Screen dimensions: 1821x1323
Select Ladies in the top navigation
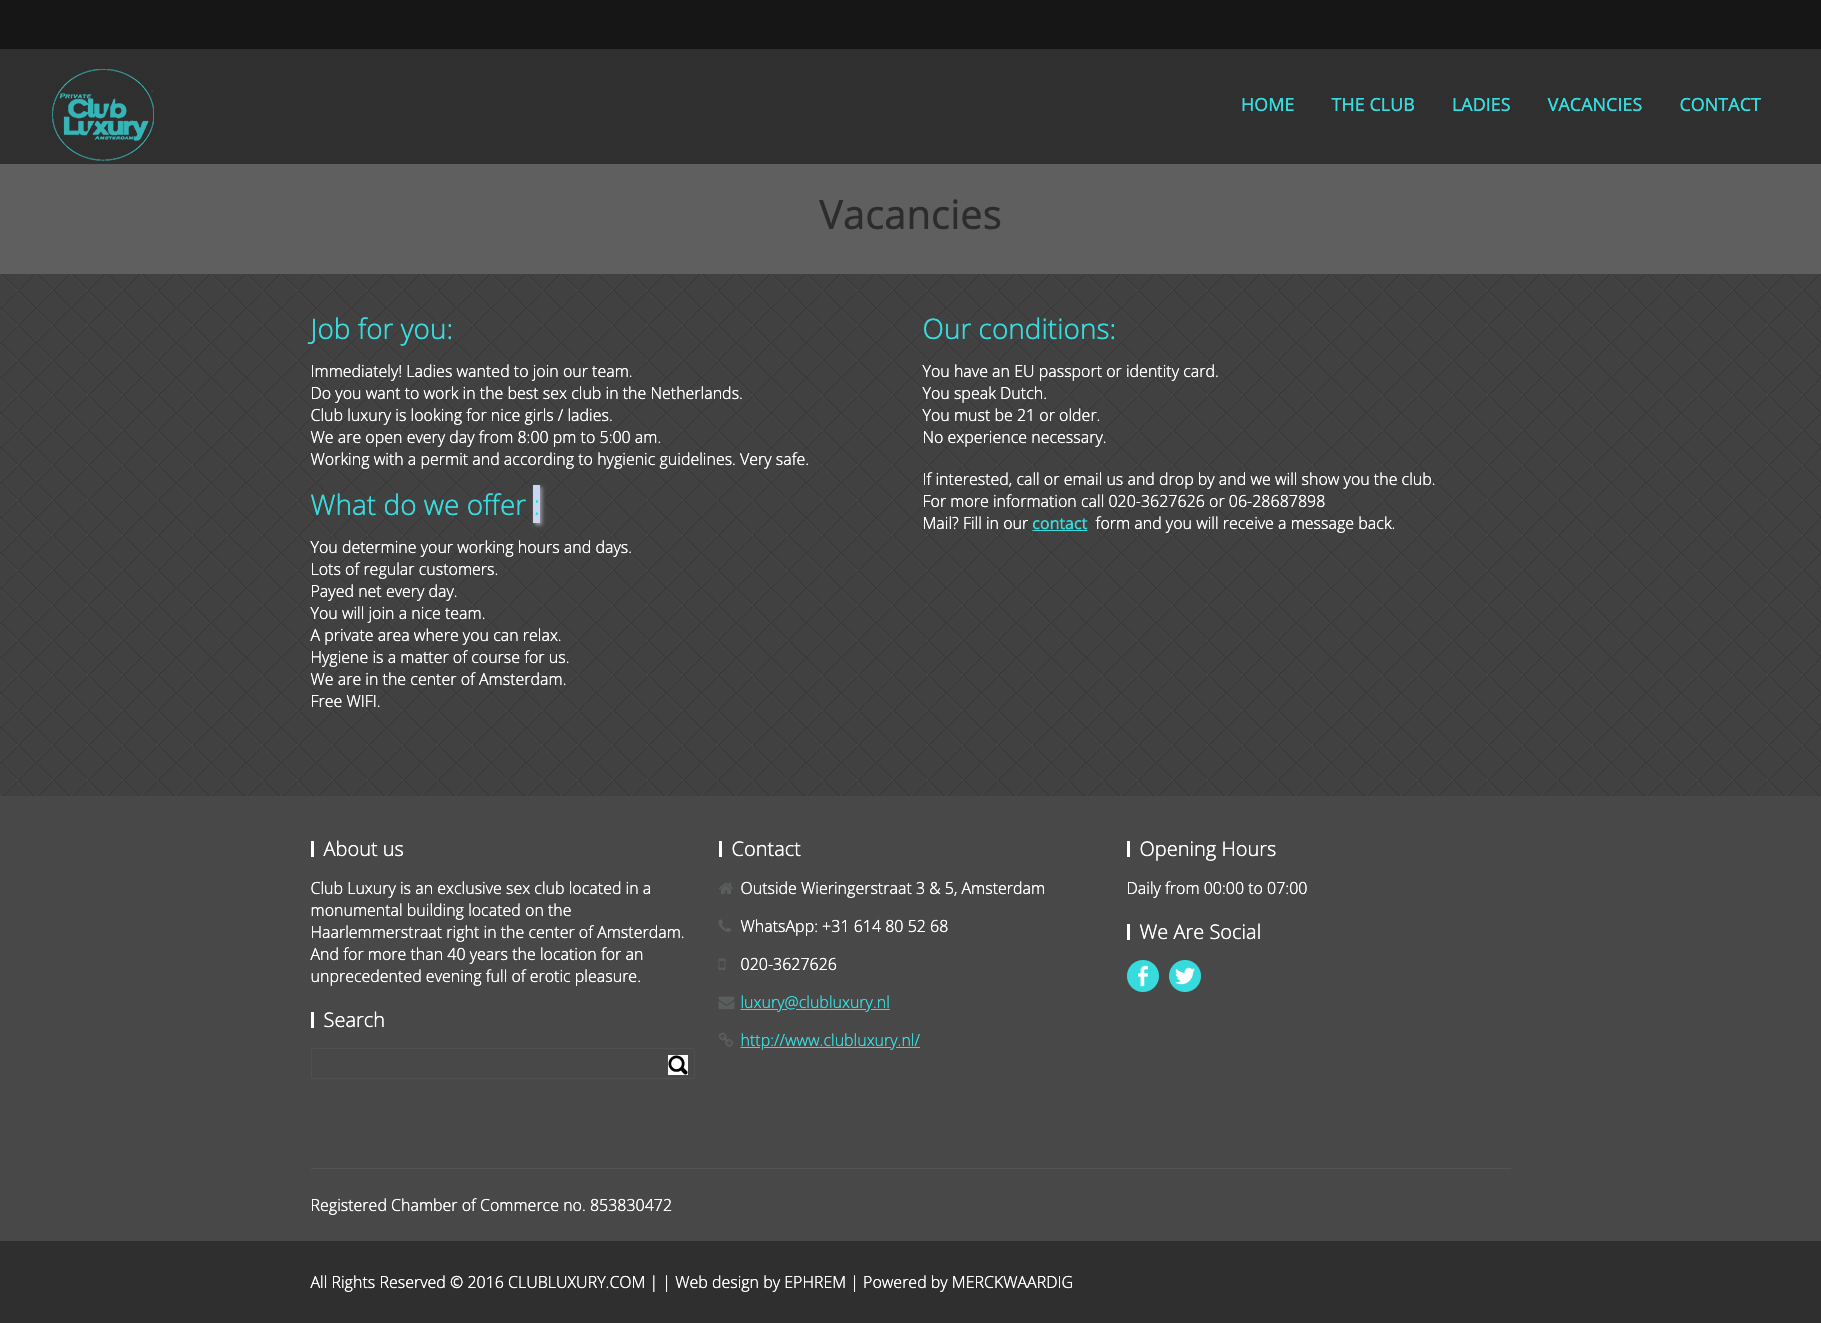1480,105
